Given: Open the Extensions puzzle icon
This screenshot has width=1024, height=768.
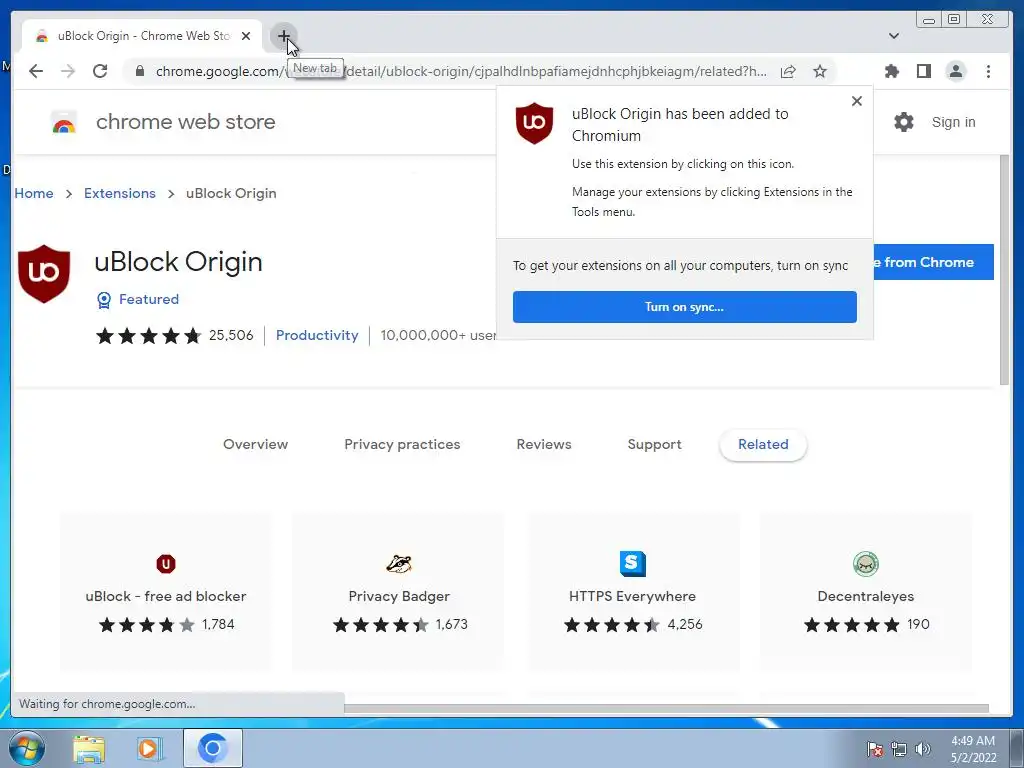Looking at the screenshot, I should pyautogui.click(x=891, y=71).
